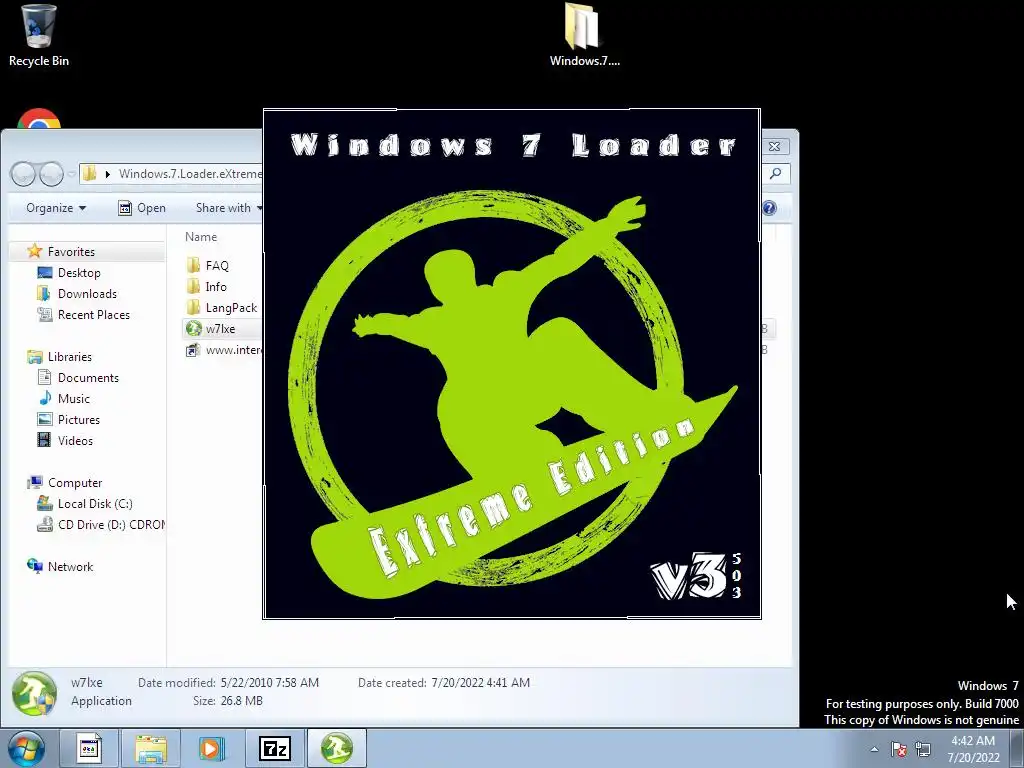1024x768 pixels.
Task: Click the Windows Start orb
Action: pyautogui.click(x=25, y=748)
